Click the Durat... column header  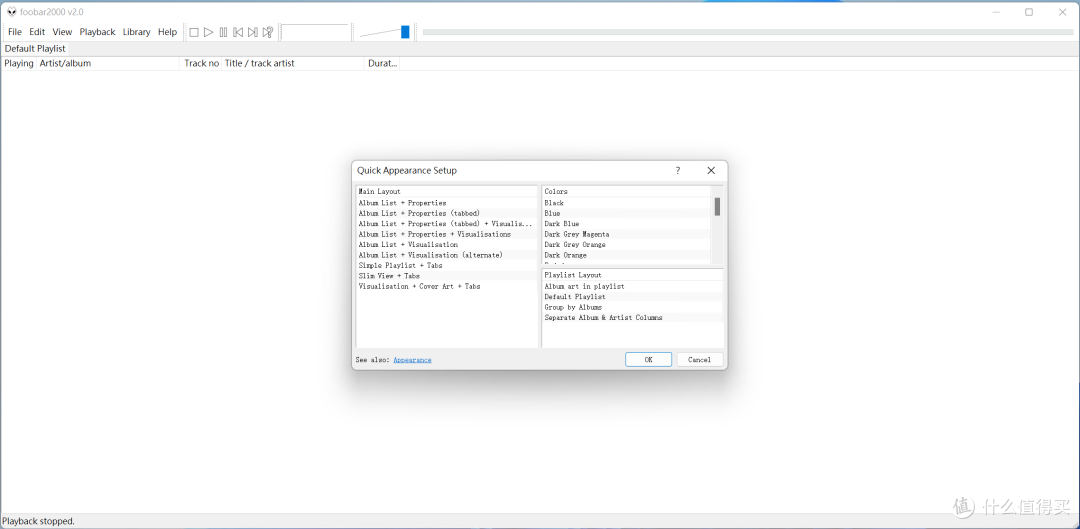click(x=382, y=63)
